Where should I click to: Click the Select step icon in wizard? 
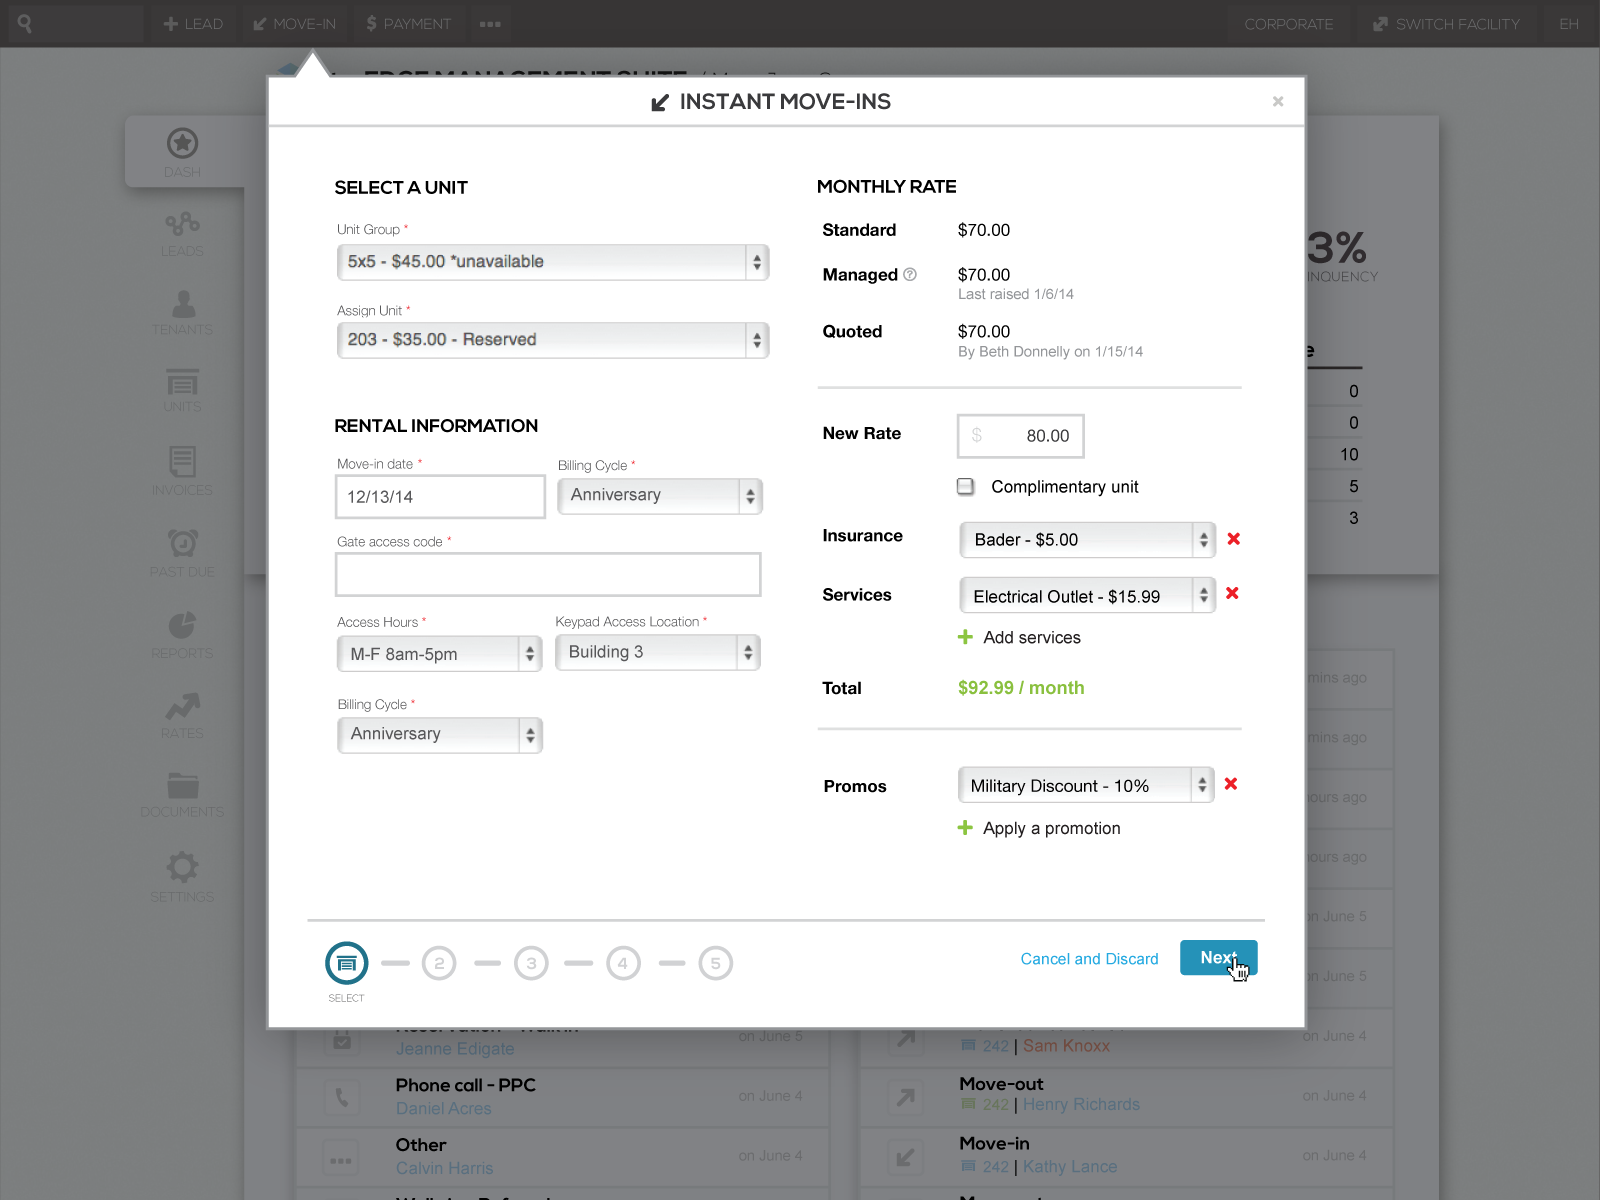click(x=347, y=963)
